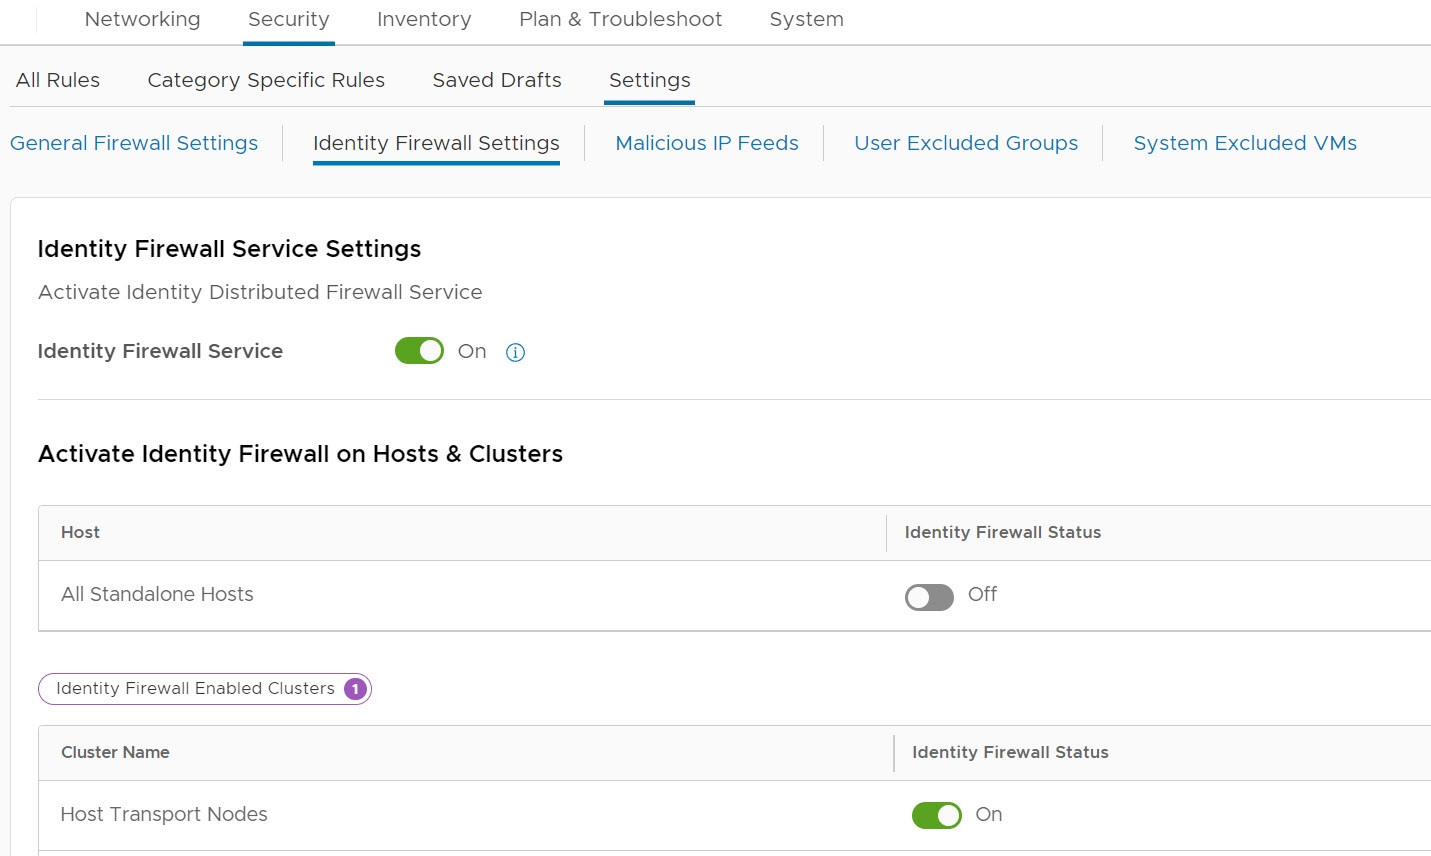Screen dimensions: 1431x856
Task: Switch to the System tab
Action: [806, 20]
